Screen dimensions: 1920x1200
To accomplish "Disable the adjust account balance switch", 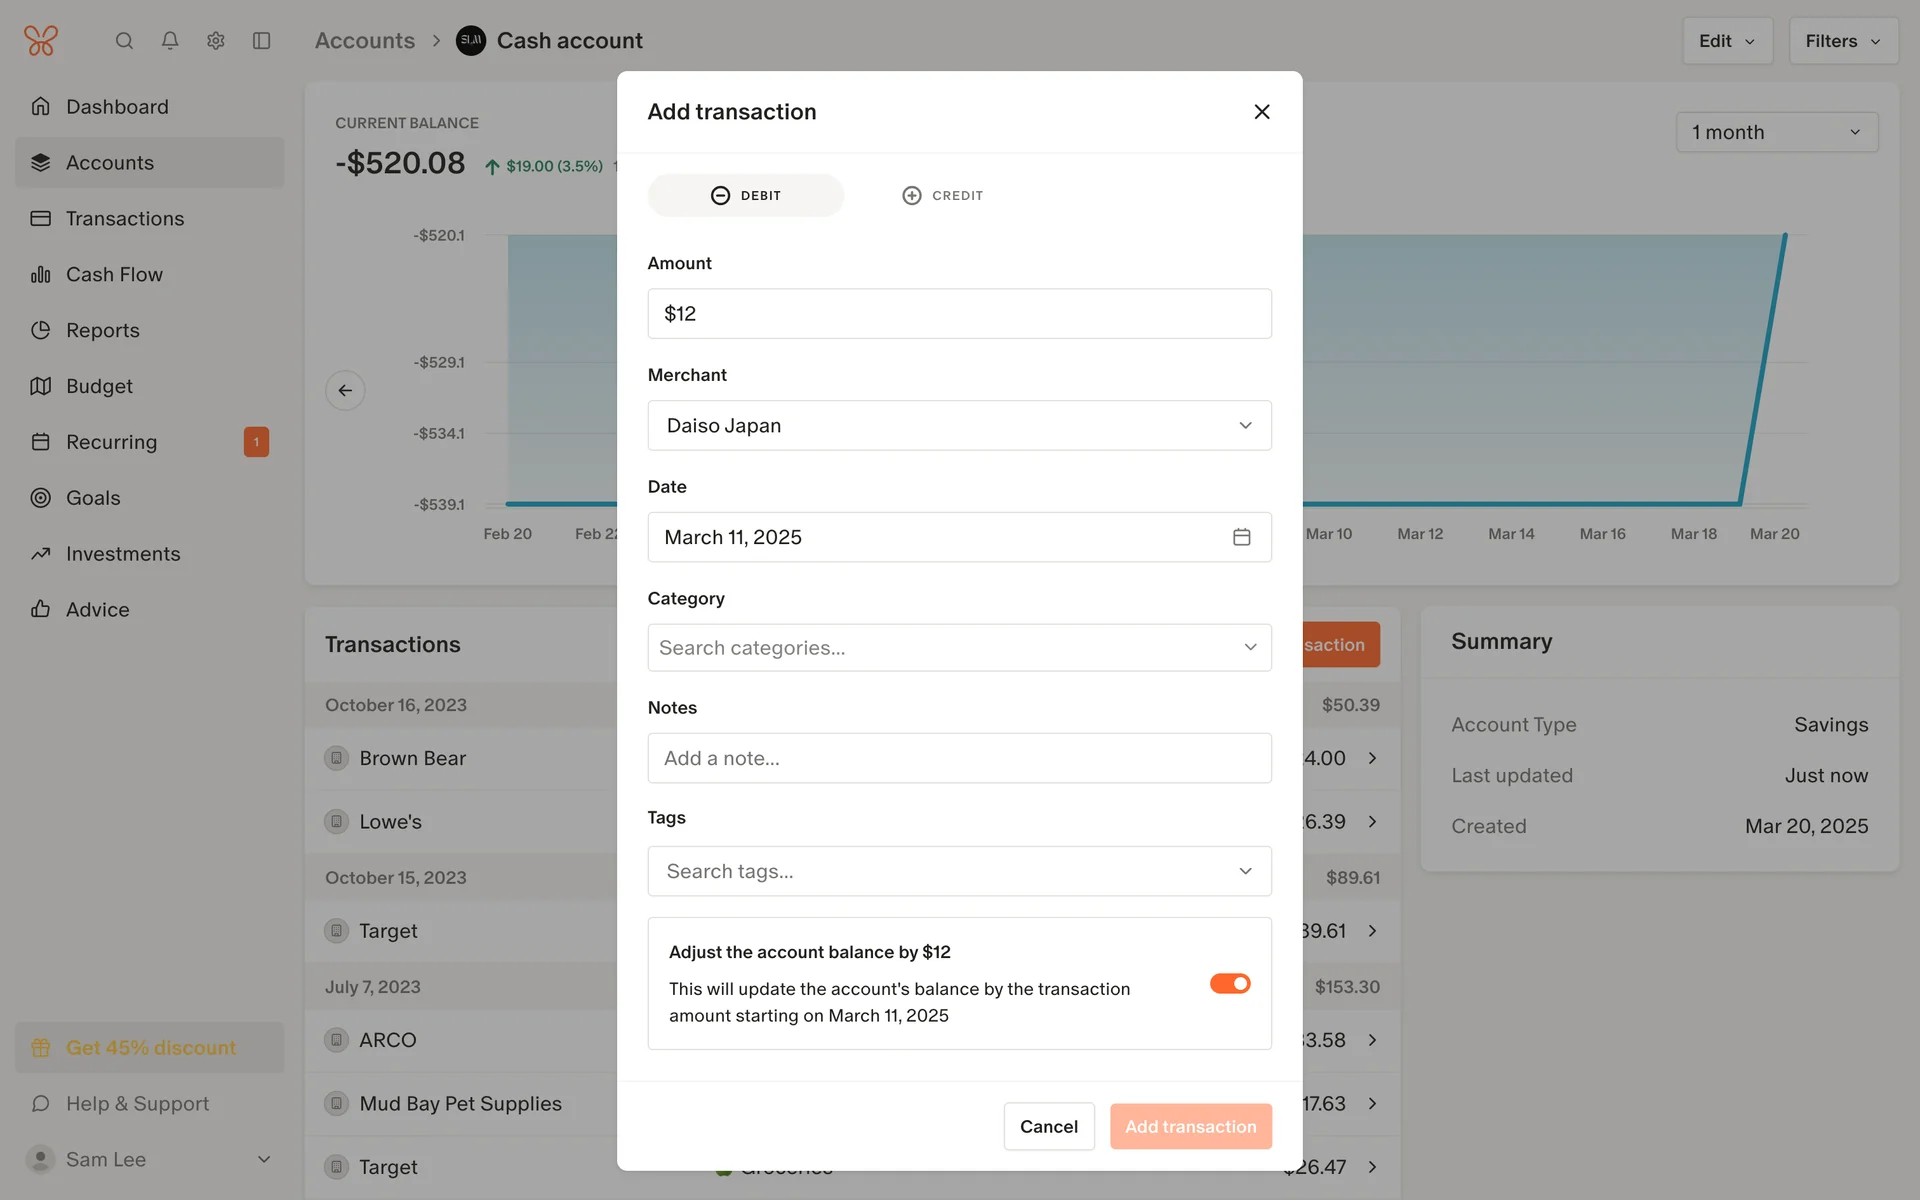I will tap(1230, 984).
